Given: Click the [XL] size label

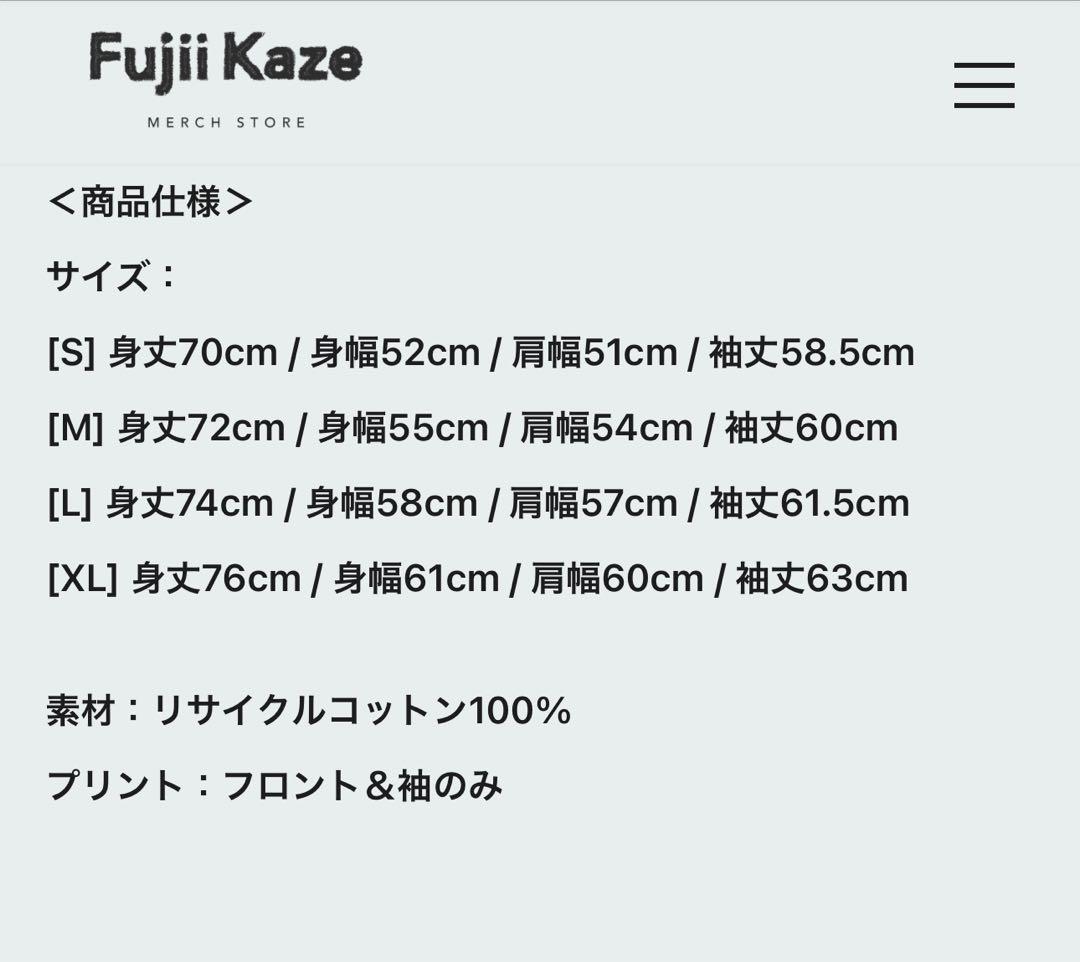Looking at the screenshot, I should click(x=83, y=579).
